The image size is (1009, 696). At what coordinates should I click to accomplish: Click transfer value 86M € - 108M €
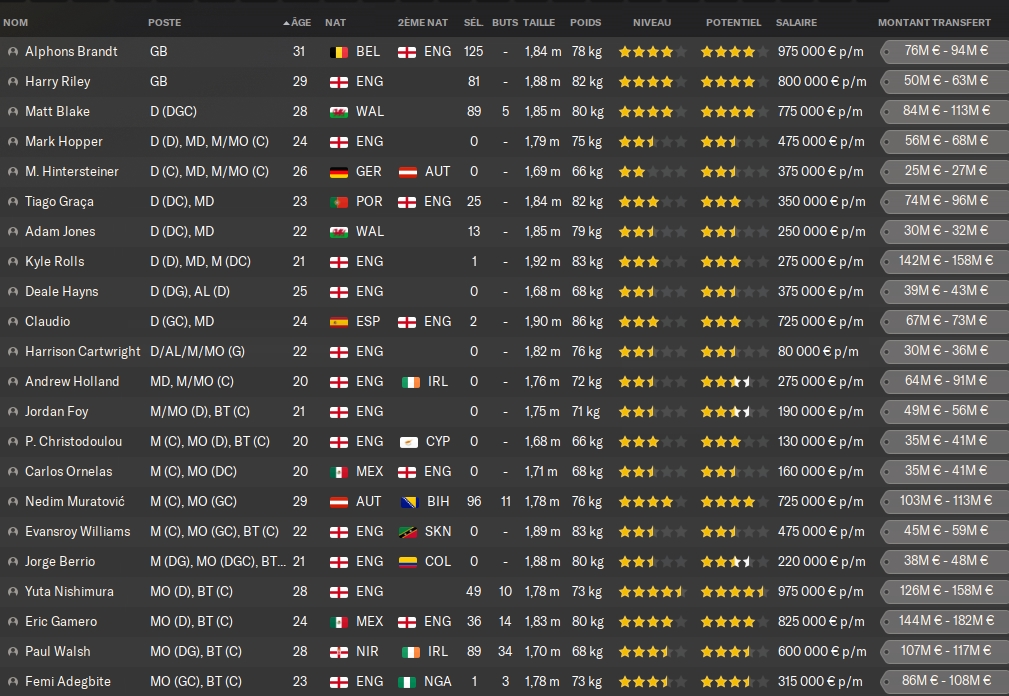coord(945,681)
